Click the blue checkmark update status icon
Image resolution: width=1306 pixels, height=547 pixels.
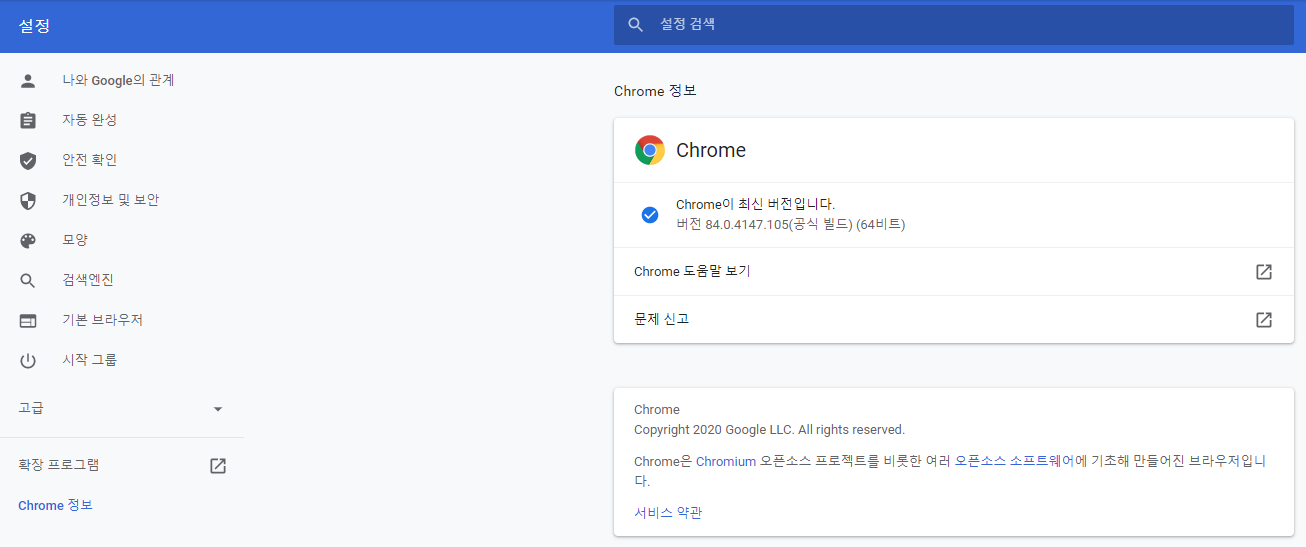pos(650,215)
